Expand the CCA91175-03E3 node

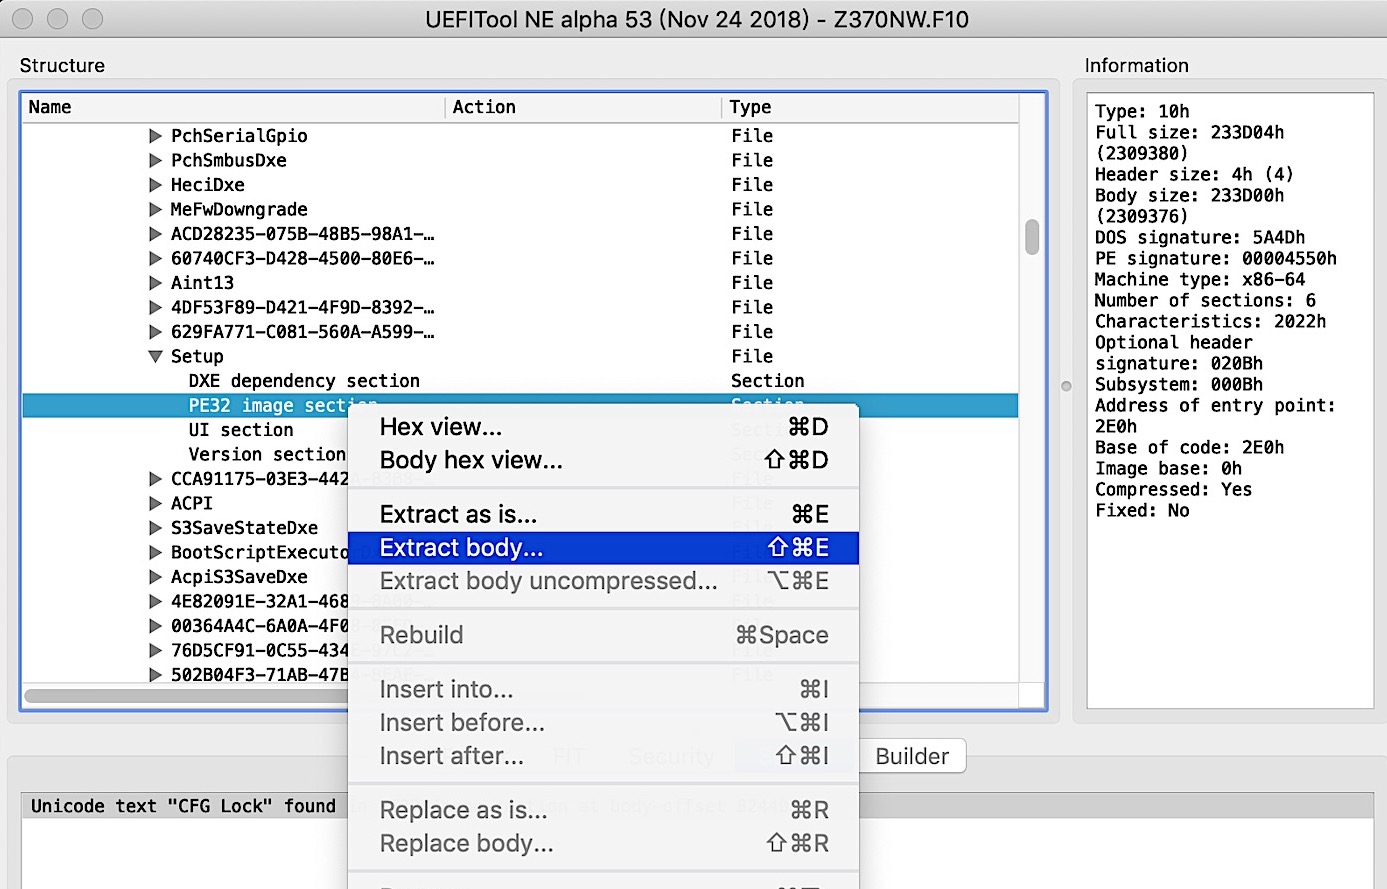point(155,478)
